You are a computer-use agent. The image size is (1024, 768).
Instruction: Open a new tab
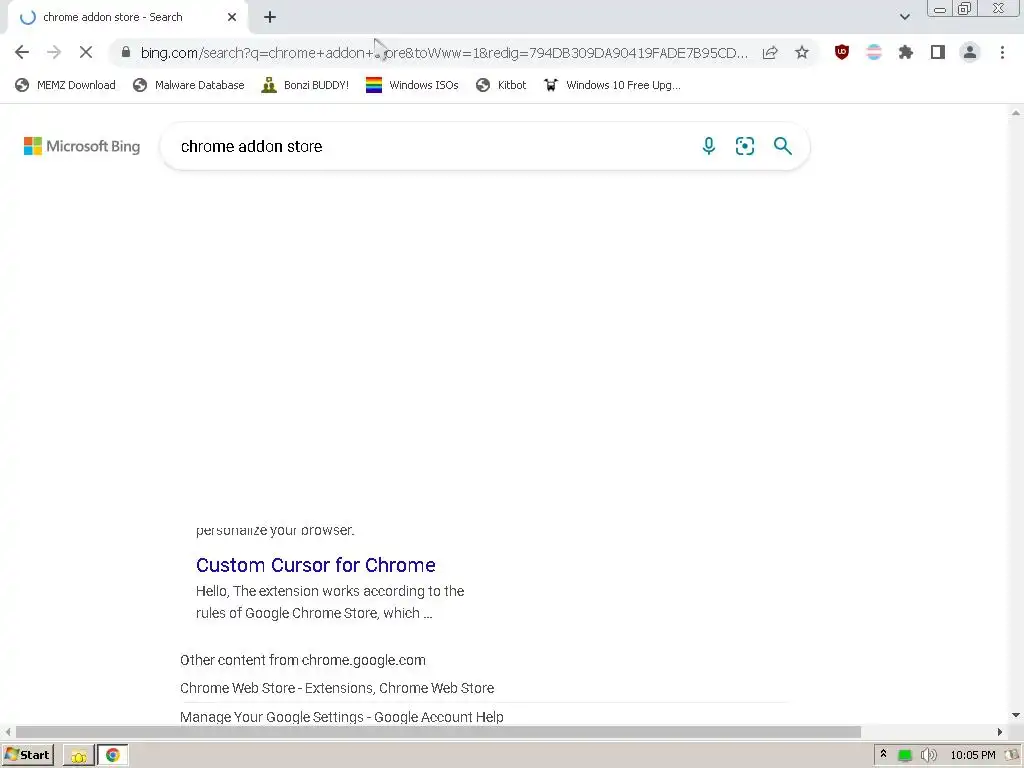[x=270, y=17]
